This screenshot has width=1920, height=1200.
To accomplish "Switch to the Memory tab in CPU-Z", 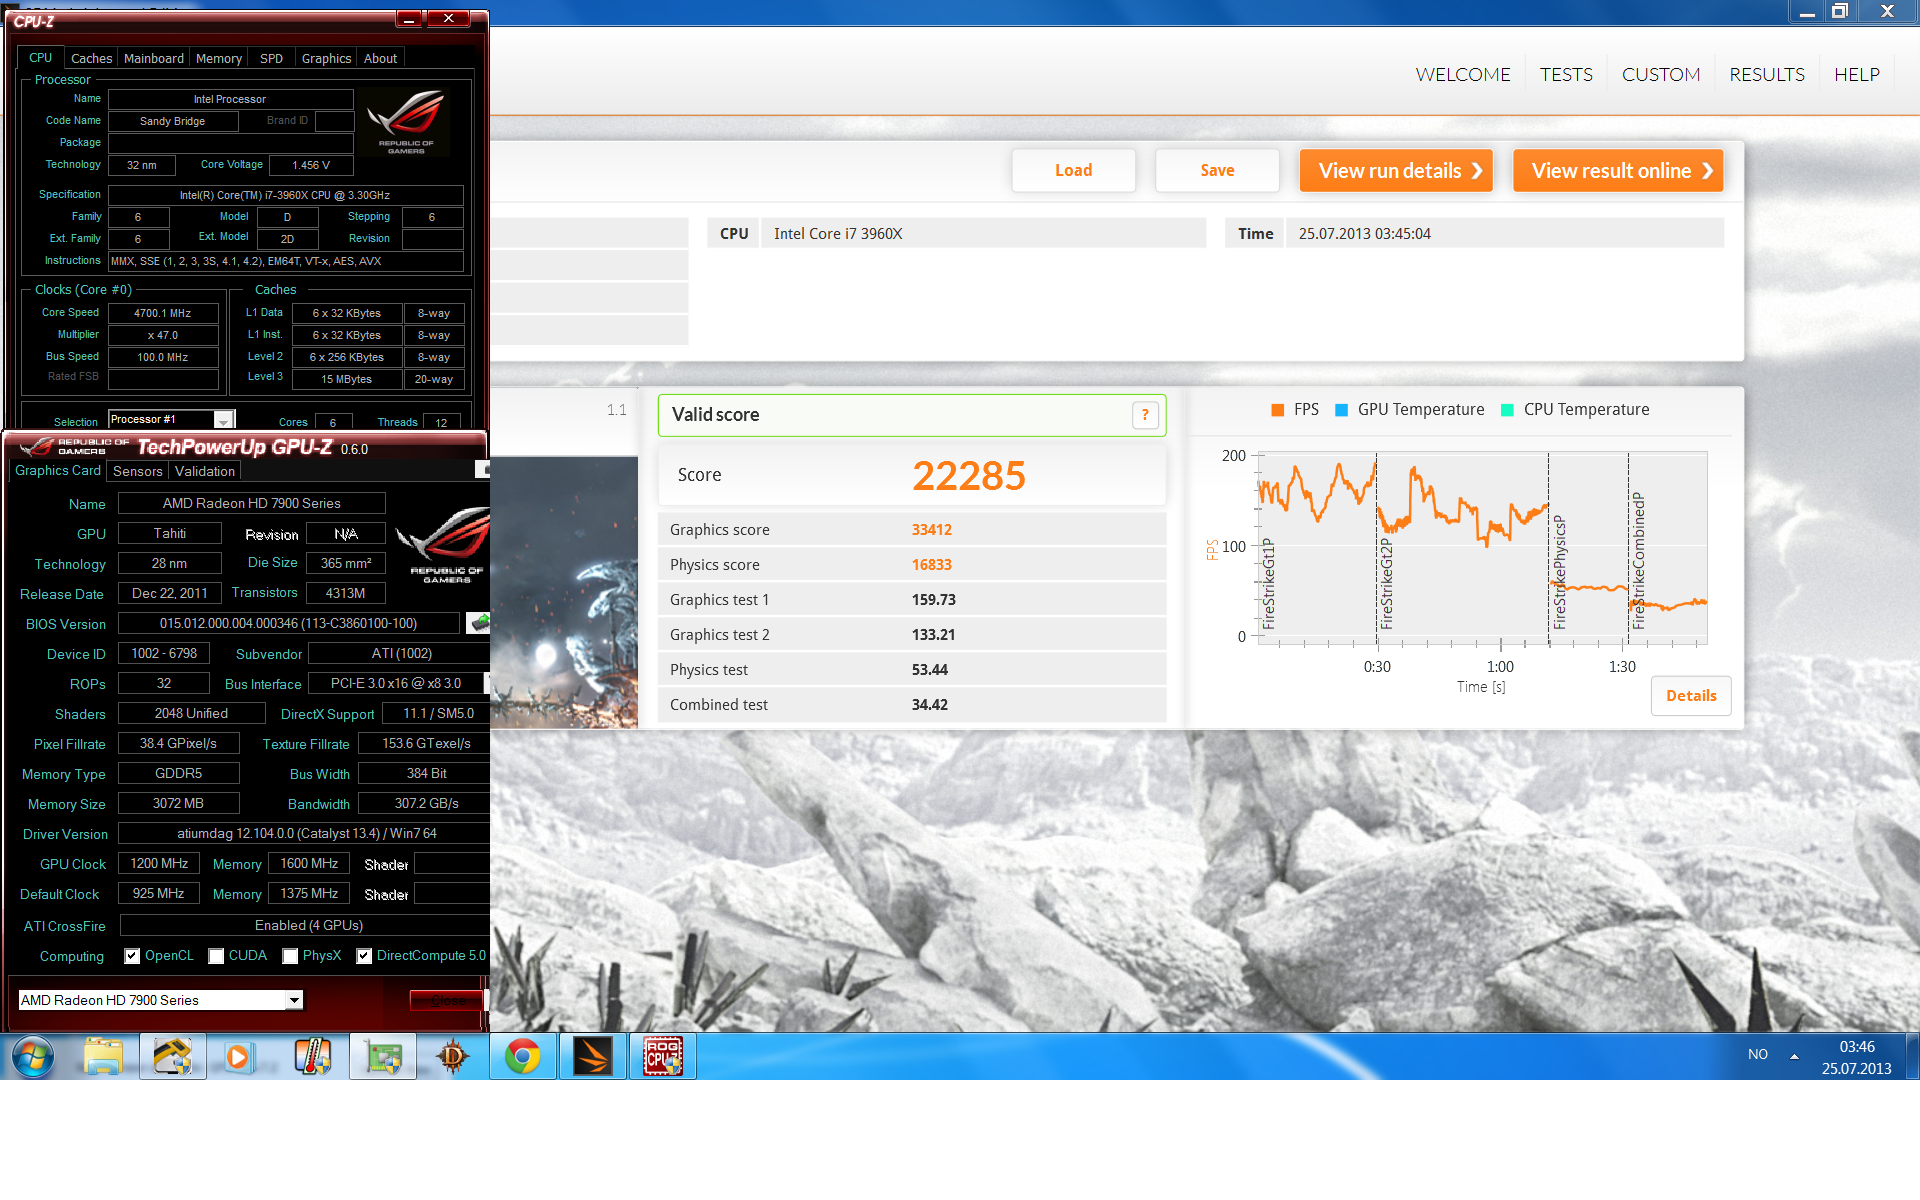I will pos(219,59).
